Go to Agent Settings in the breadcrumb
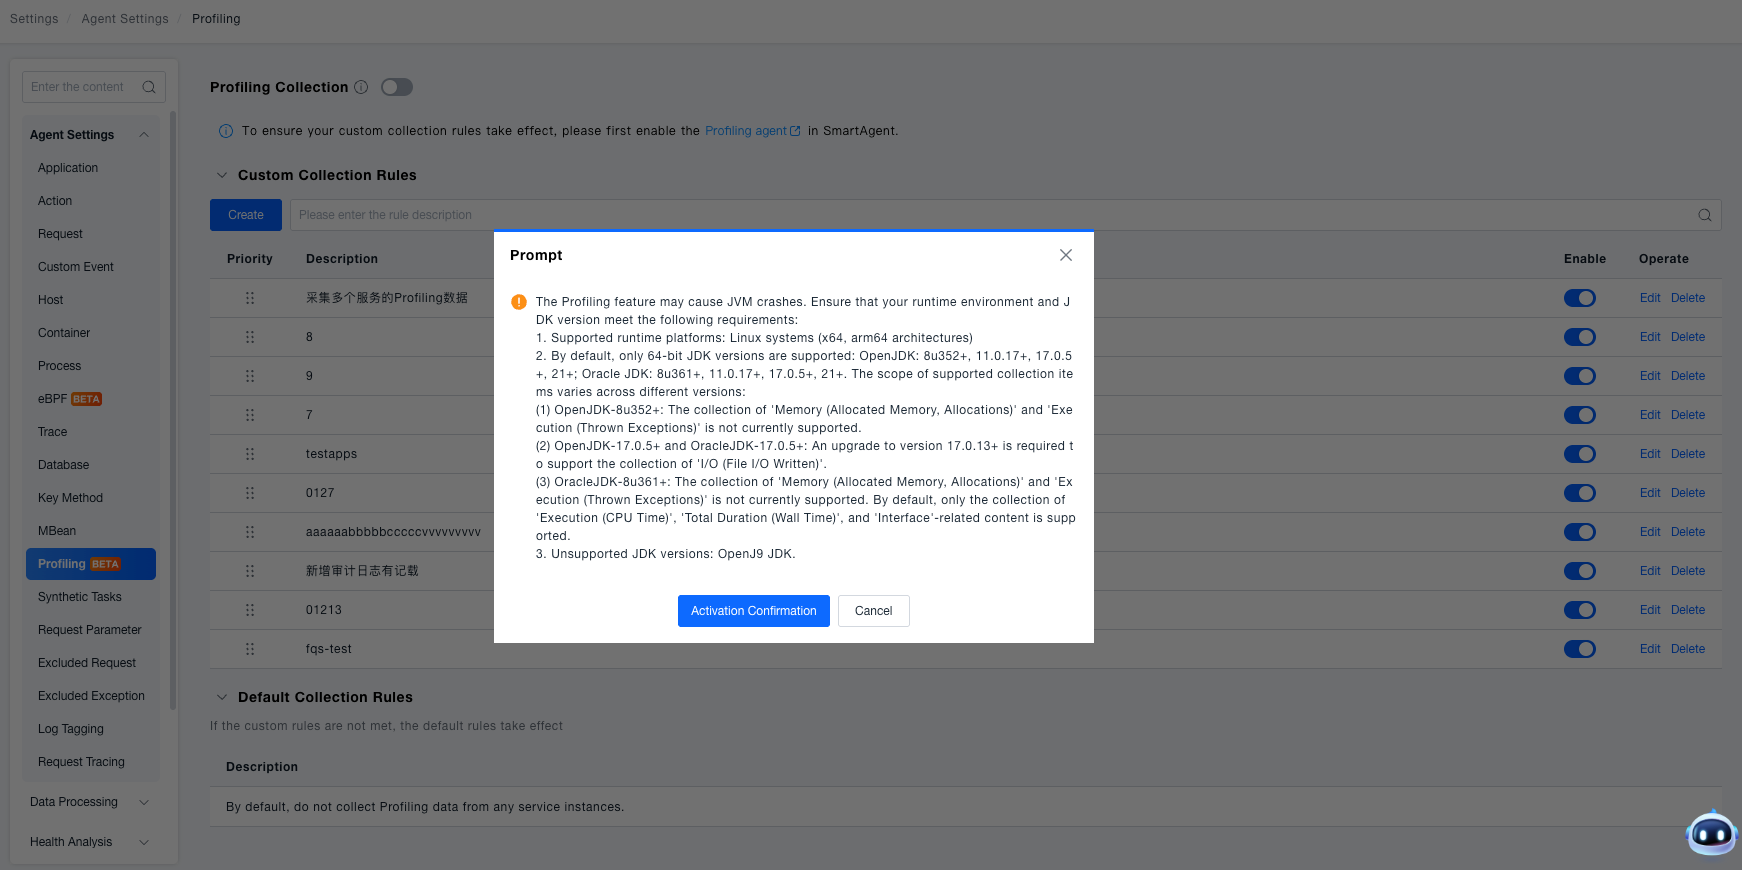 tap(125, 19)
